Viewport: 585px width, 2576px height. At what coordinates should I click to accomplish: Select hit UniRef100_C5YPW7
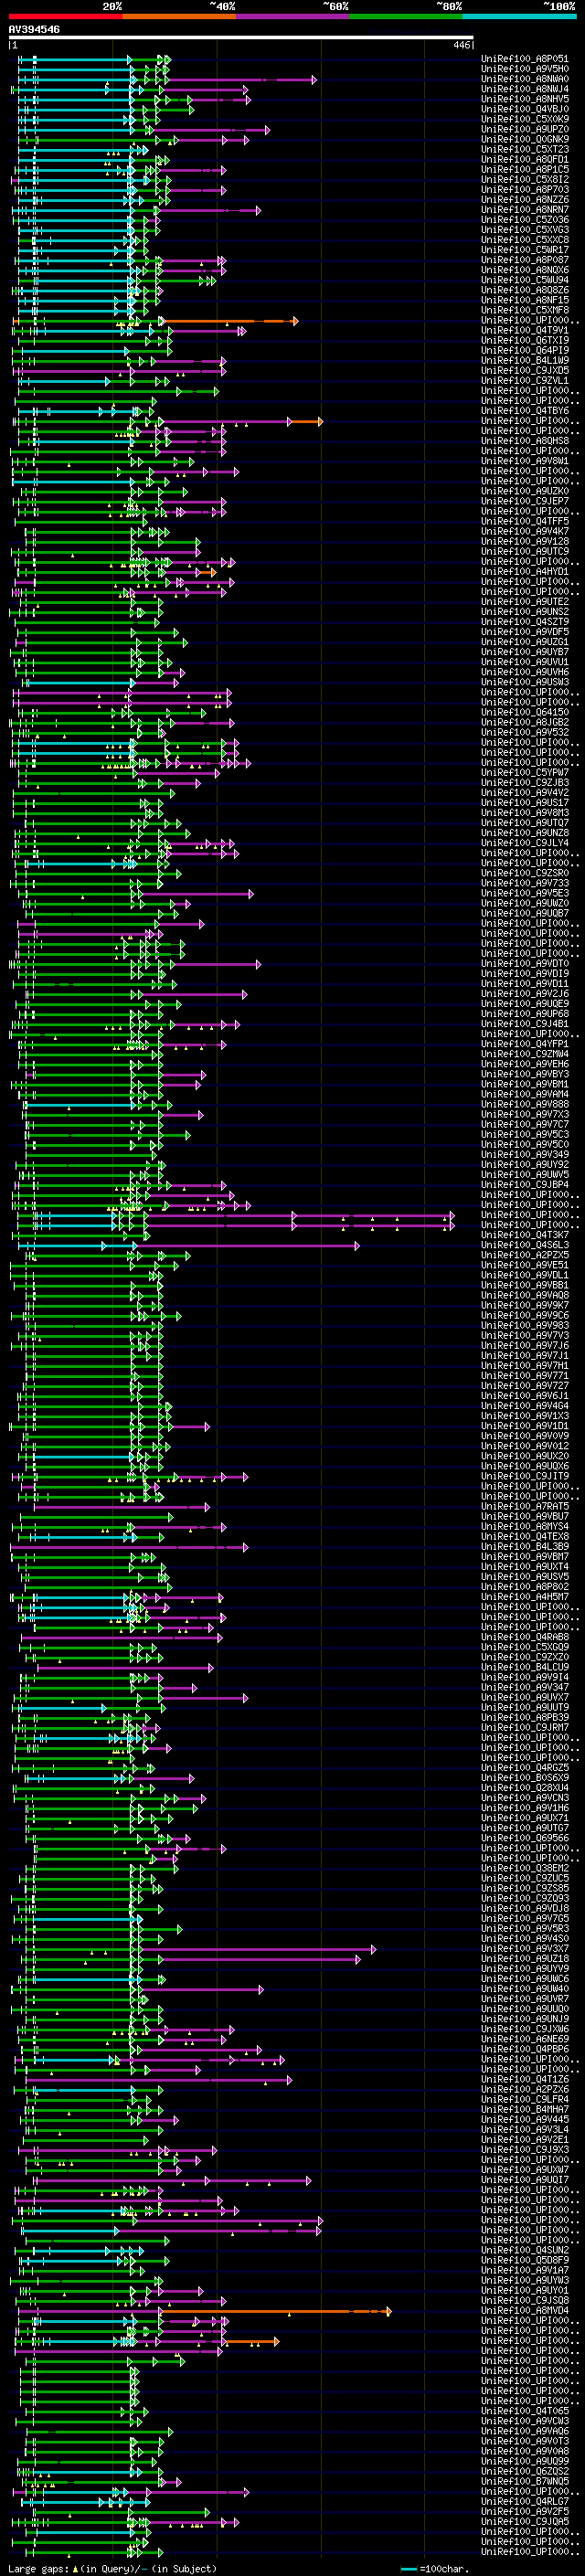(x=525, y=773)
